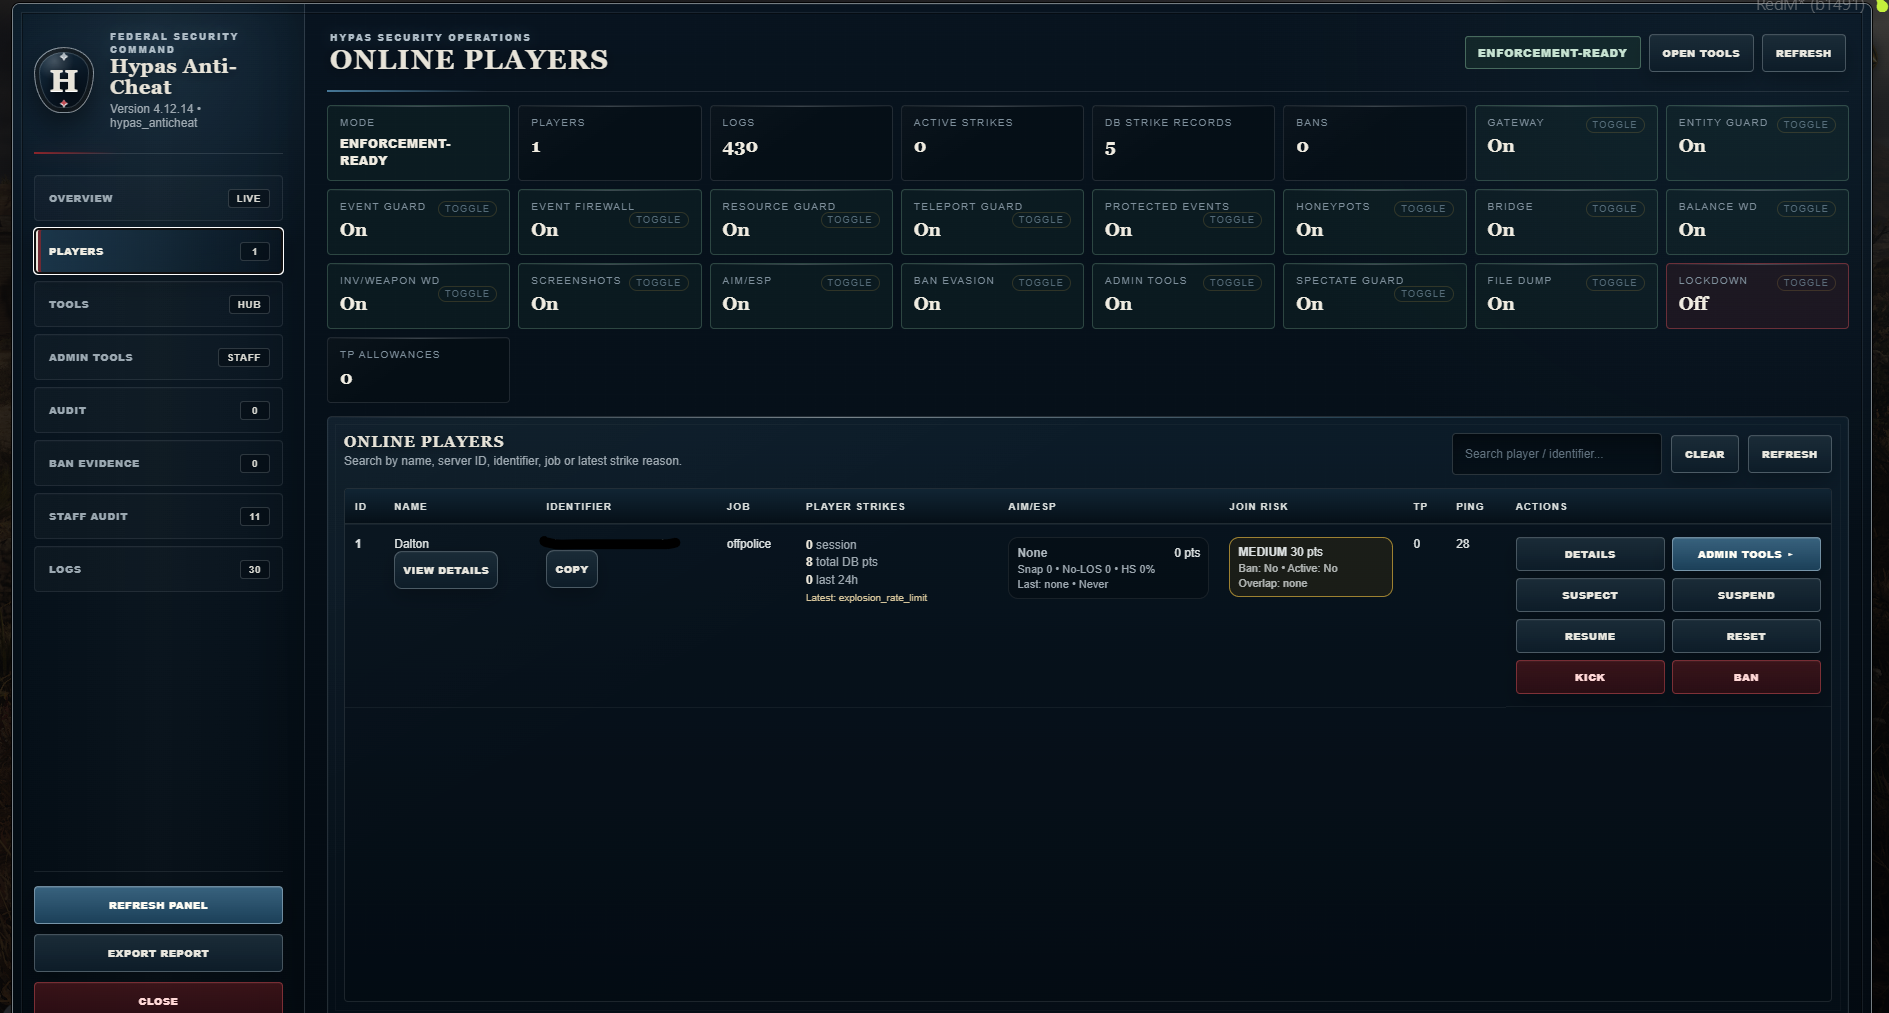
Task: Toggle the Inv/Weapon WD module
Action: coord(467,294)
